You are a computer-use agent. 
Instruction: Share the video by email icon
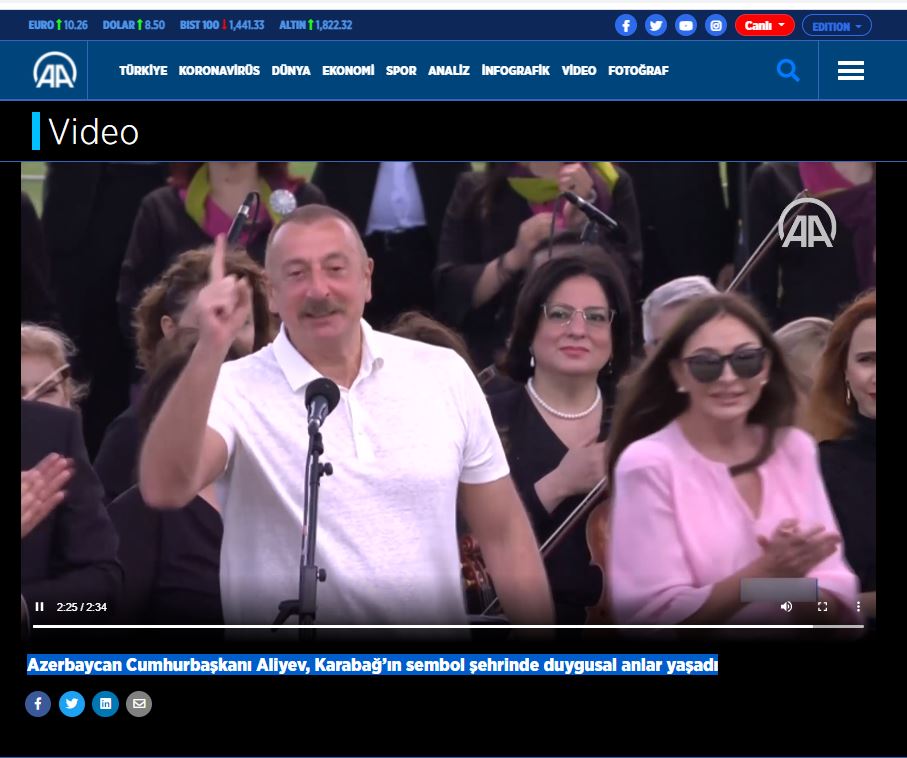(x=139, y=704)
